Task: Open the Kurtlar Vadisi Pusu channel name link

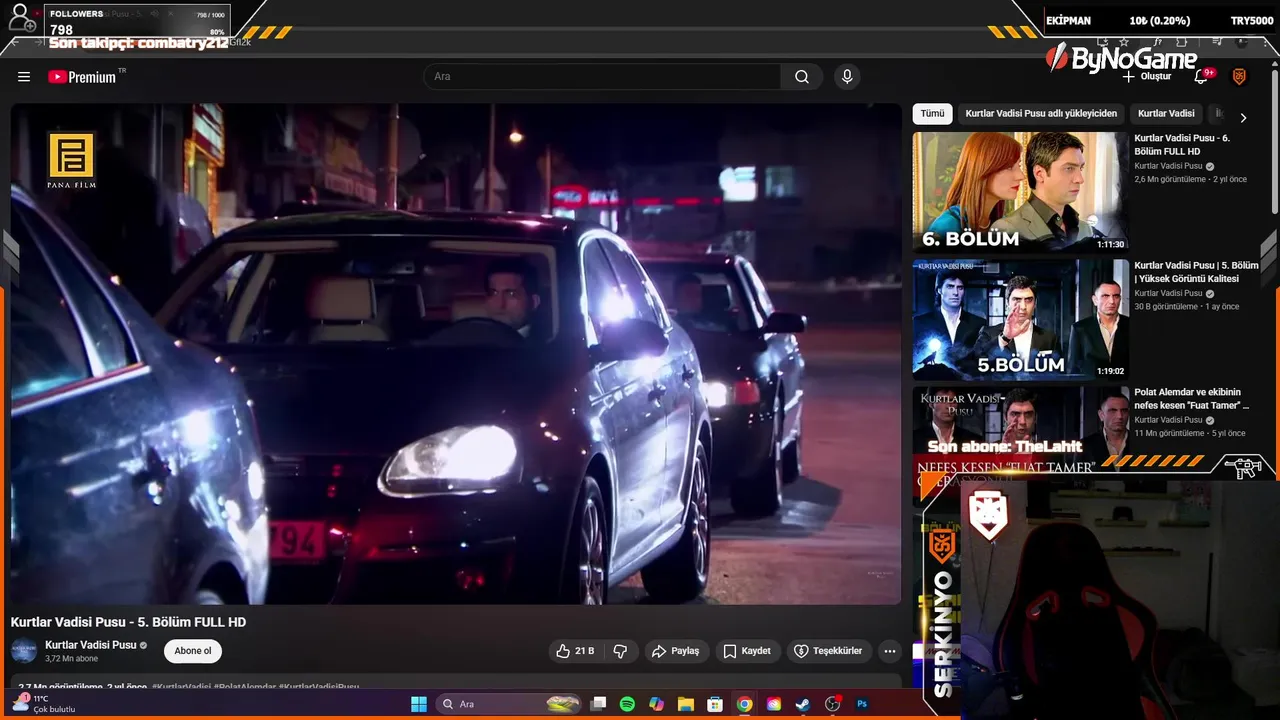Action: tap(91, 645)
